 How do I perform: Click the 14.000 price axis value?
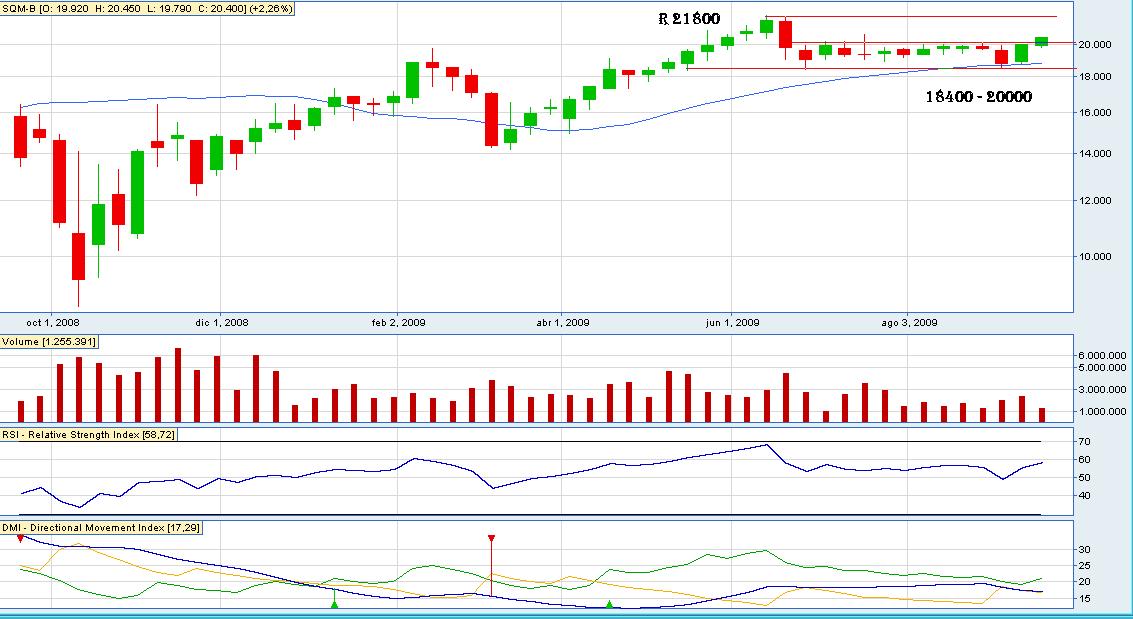1095,153
